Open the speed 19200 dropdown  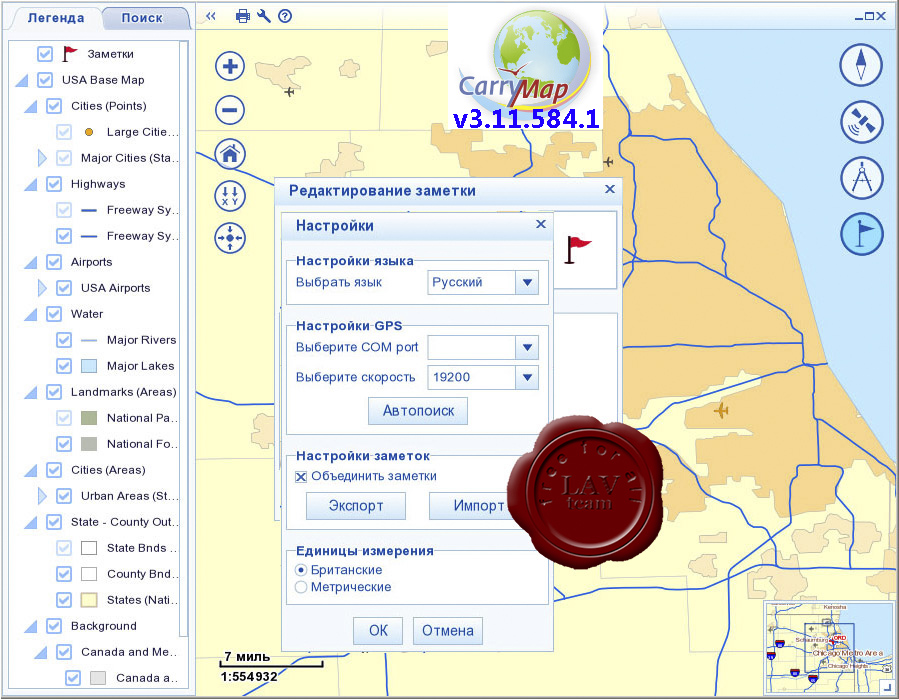click(x=527, y=378)
